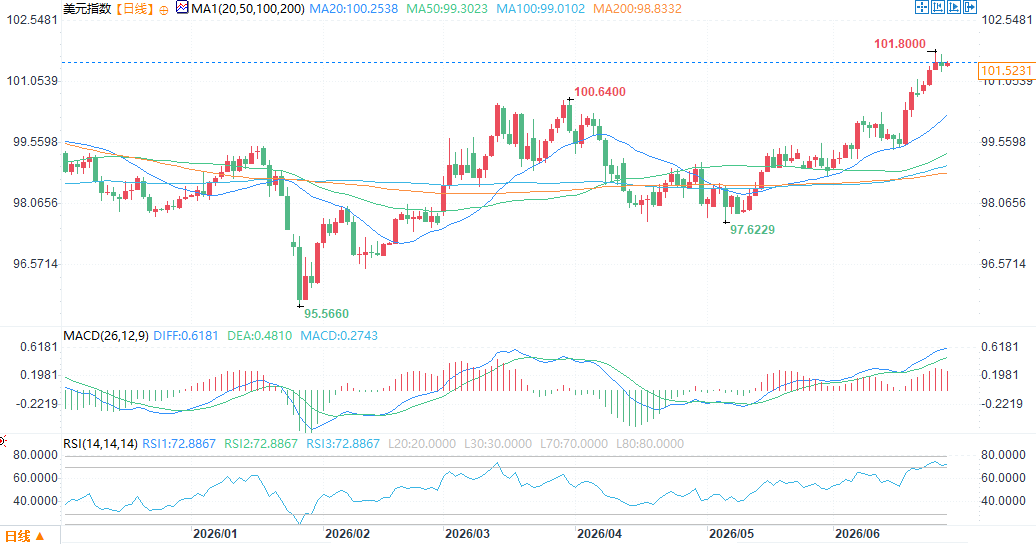Click the 【日线】 period label in chart title

point(135,9)
